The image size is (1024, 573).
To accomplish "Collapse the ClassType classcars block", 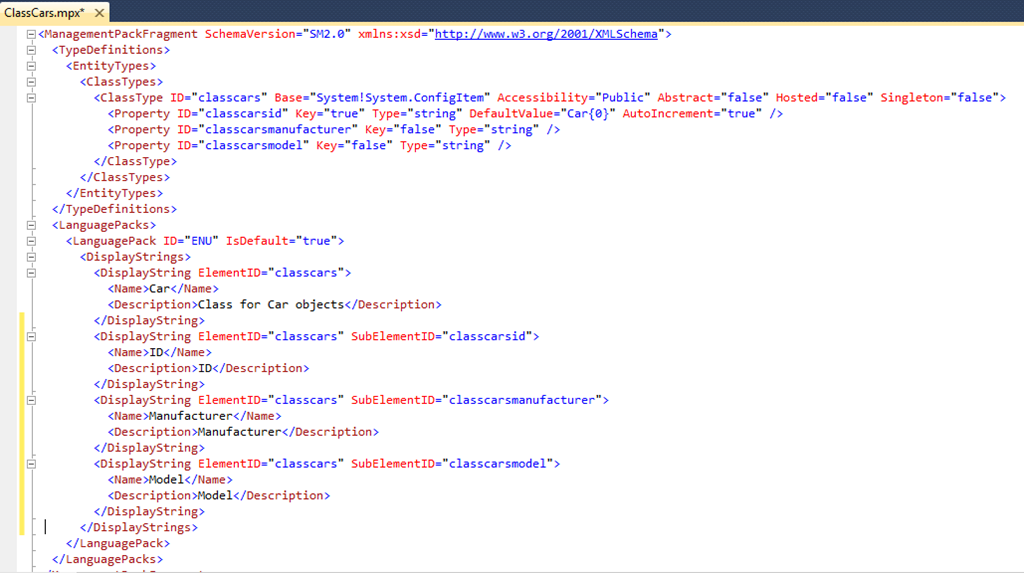I will coord(32,98).
